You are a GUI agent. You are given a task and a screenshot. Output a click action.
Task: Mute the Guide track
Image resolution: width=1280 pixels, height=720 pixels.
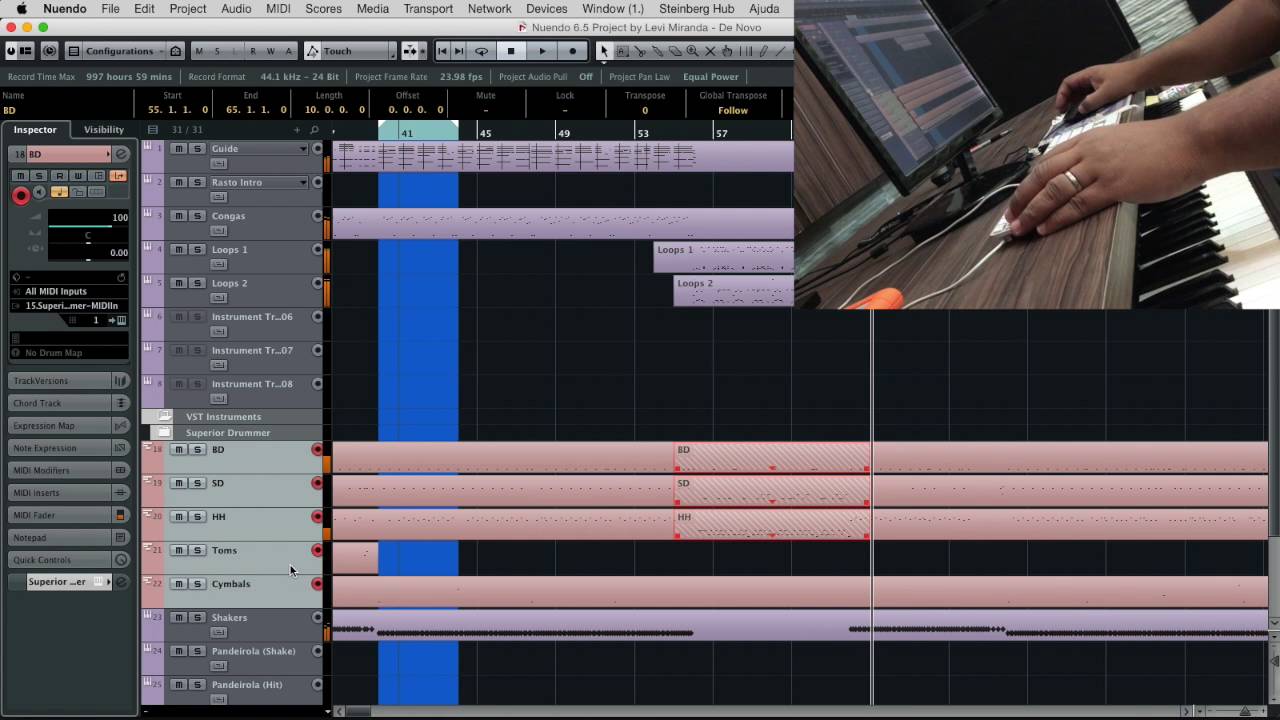179,149
